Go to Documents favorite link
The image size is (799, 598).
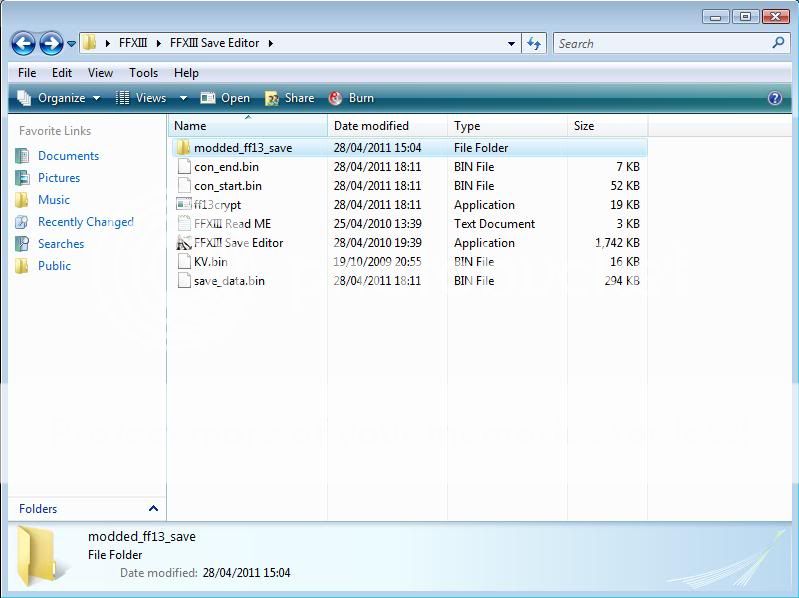(68, 156)
